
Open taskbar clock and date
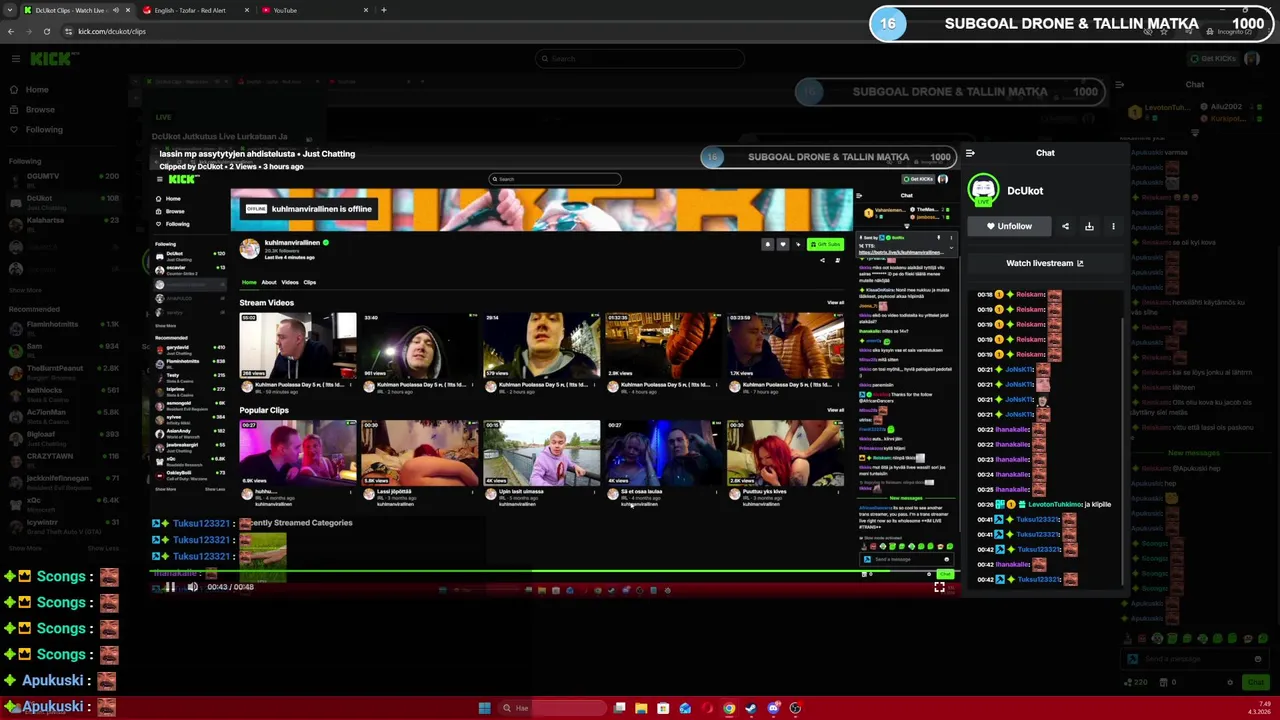[1259, 708]
